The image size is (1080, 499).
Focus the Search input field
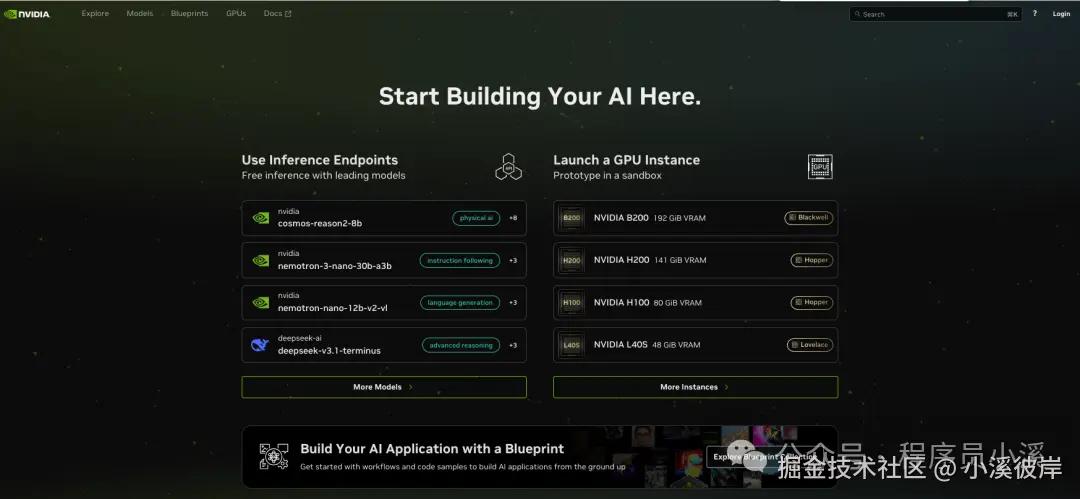tap(935, 14)
